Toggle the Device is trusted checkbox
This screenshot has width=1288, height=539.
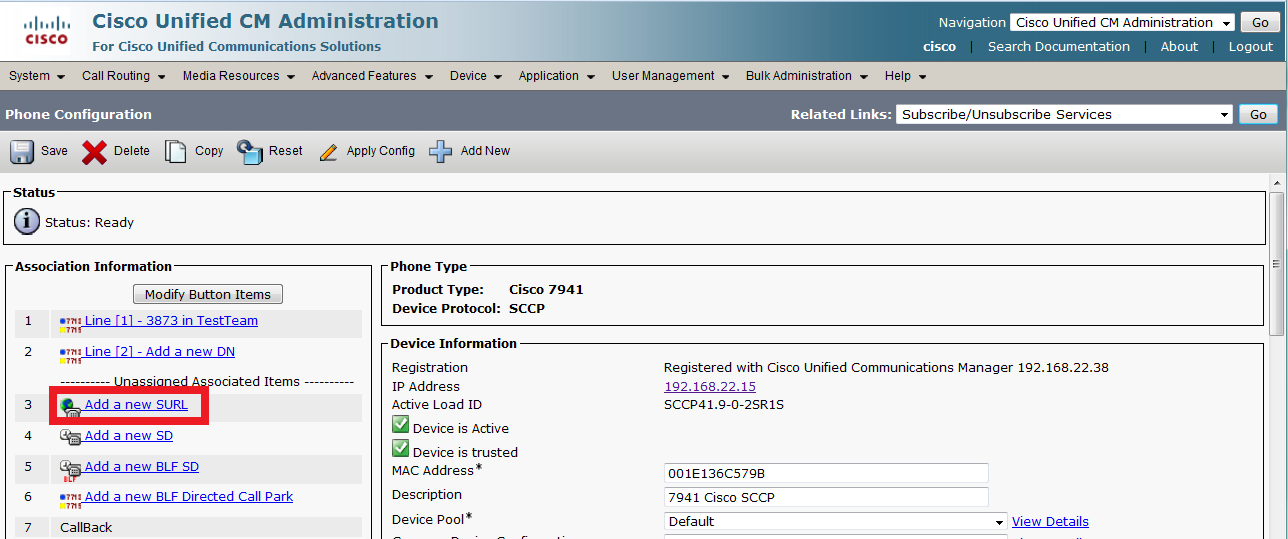pyautogui.click(x=400, y=449)
